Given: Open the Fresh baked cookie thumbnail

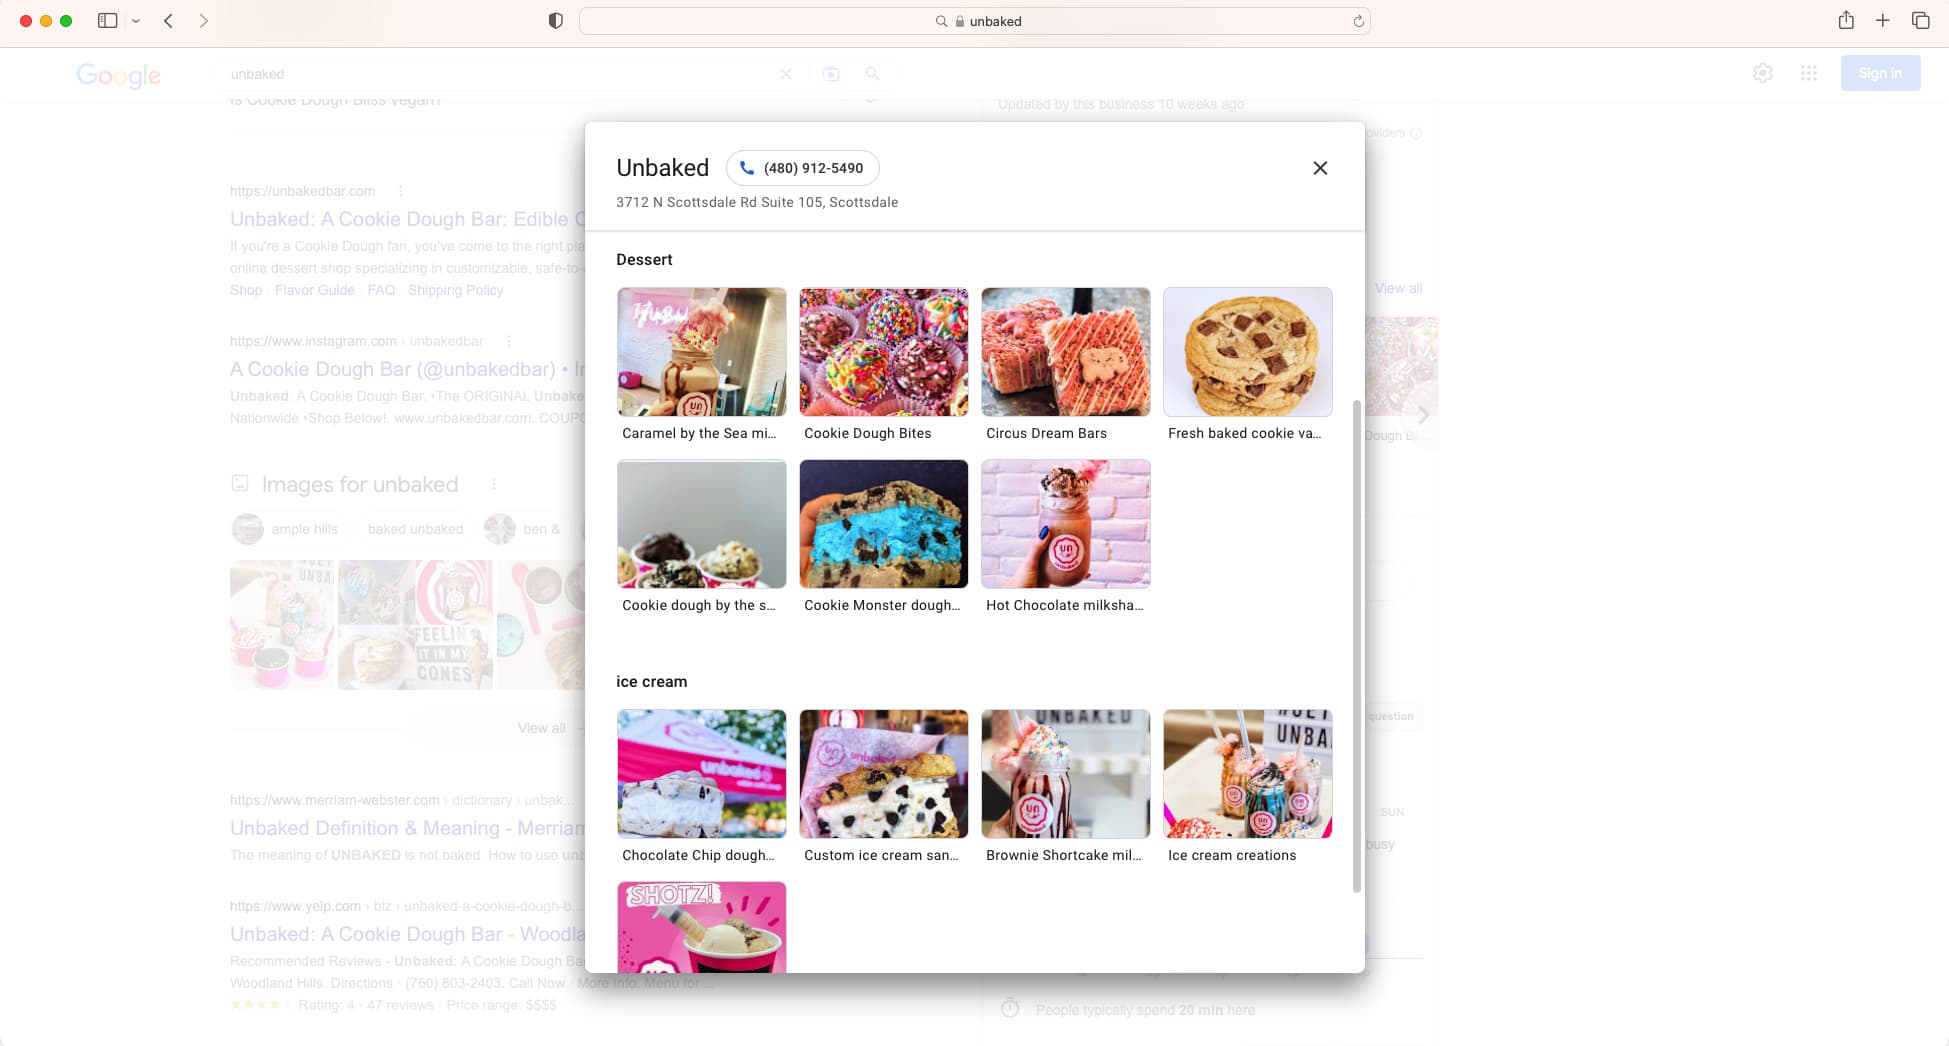Looking at the screenshot, I should coord(1247,352).
